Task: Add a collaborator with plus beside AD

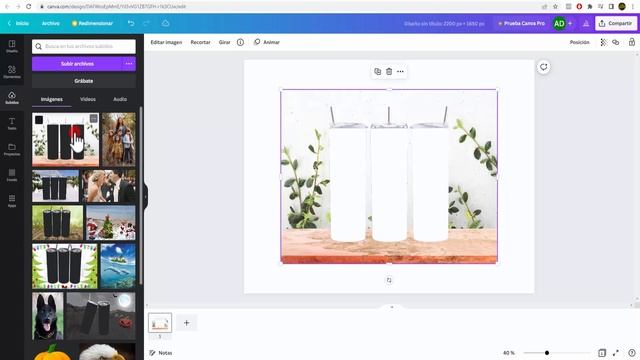Action: [570, 24]
